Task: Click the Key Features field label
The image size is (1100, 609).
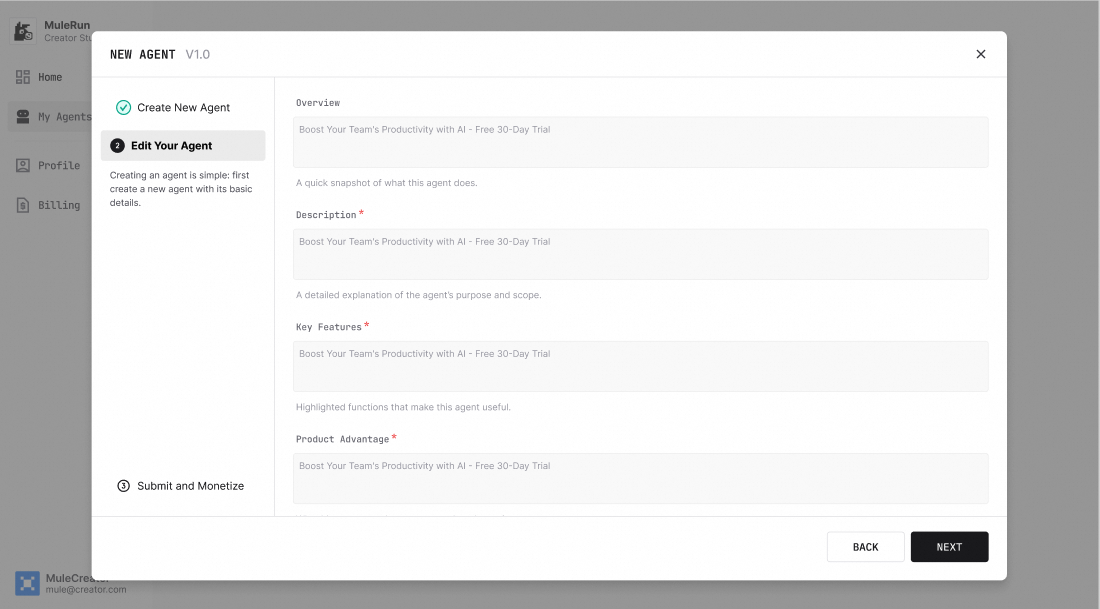Action: click(x=328, y=327)
